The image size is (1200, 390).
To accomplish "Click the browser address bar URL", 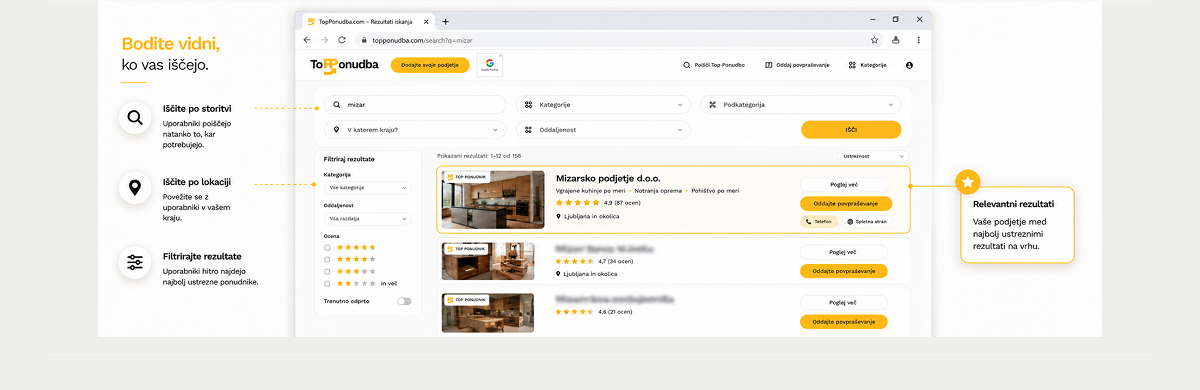I will 422,40.
